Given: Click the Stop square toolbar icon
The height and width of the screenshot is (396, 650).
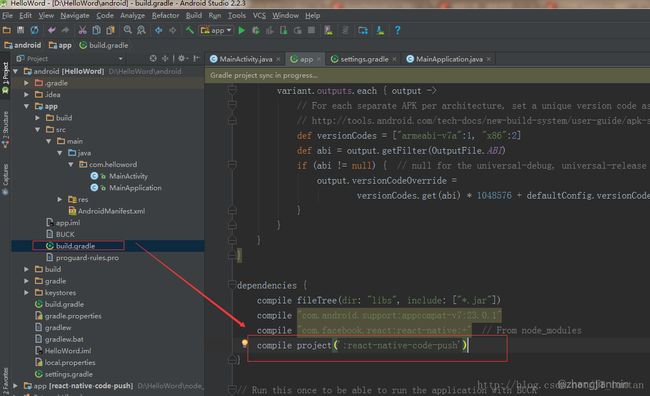Looking at the screenshot, I should pyautogui.click(x=311, y=30).
